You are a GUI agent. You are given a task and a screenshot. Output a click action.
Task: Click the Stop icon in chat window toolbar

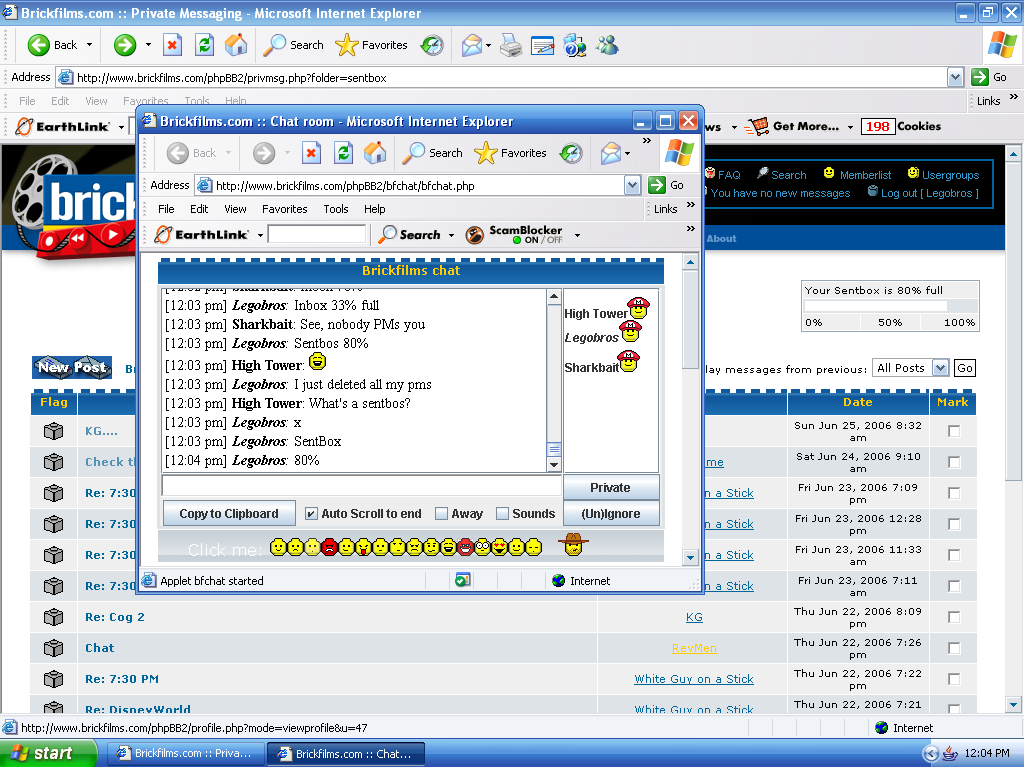311,153
